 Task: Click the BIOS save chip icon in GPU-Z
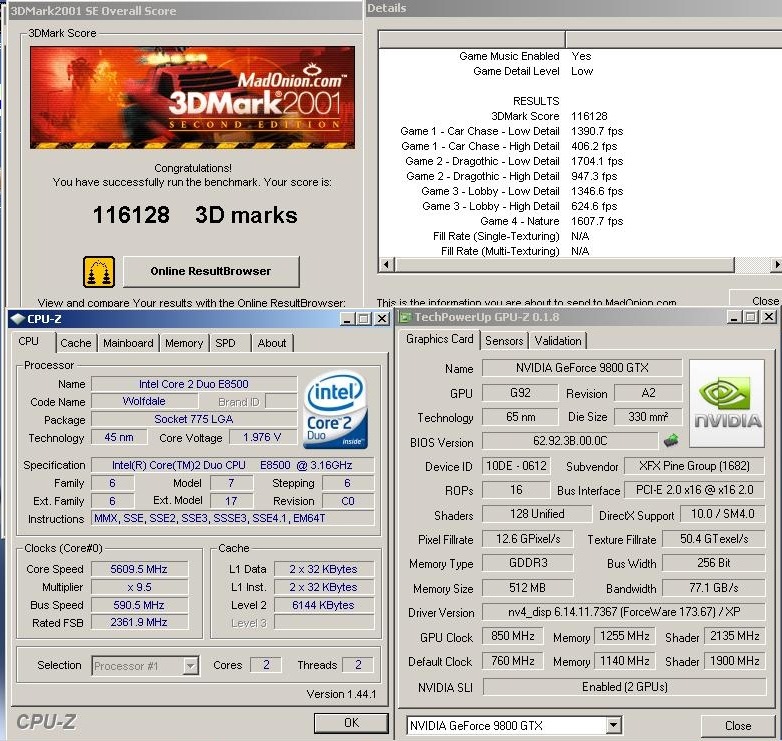click(671, 440)
